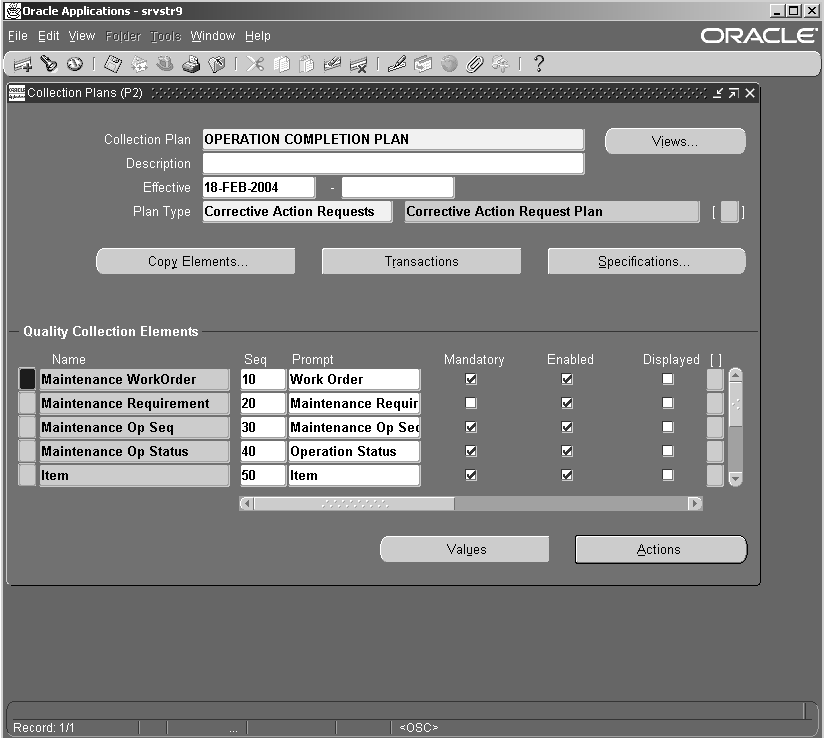The width and height of the screenshot is (824, 738).
Task: Click the Zoom toolbar icon
Action: [423, 64]
